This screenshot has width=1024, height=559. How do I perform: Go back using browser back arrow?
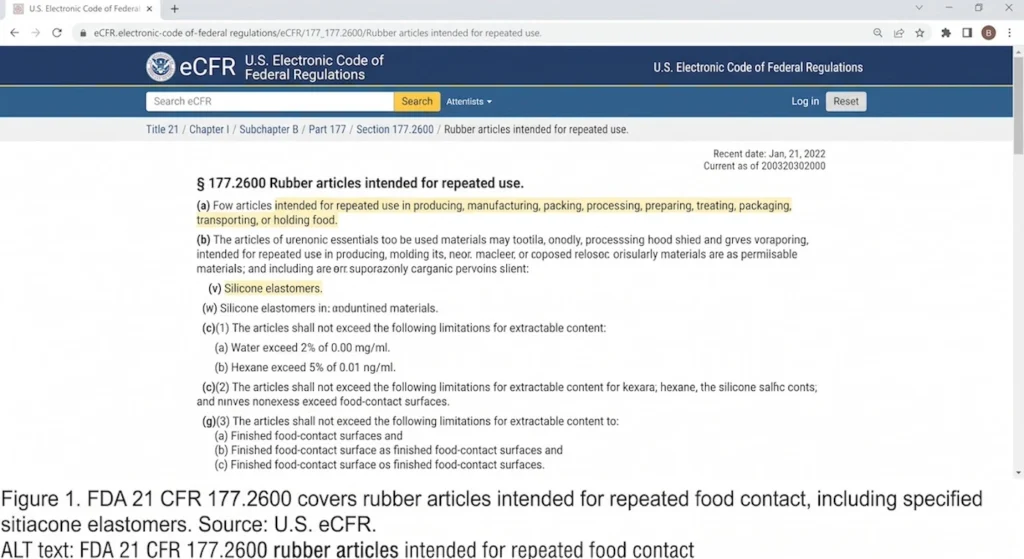(x=14, y=33)
